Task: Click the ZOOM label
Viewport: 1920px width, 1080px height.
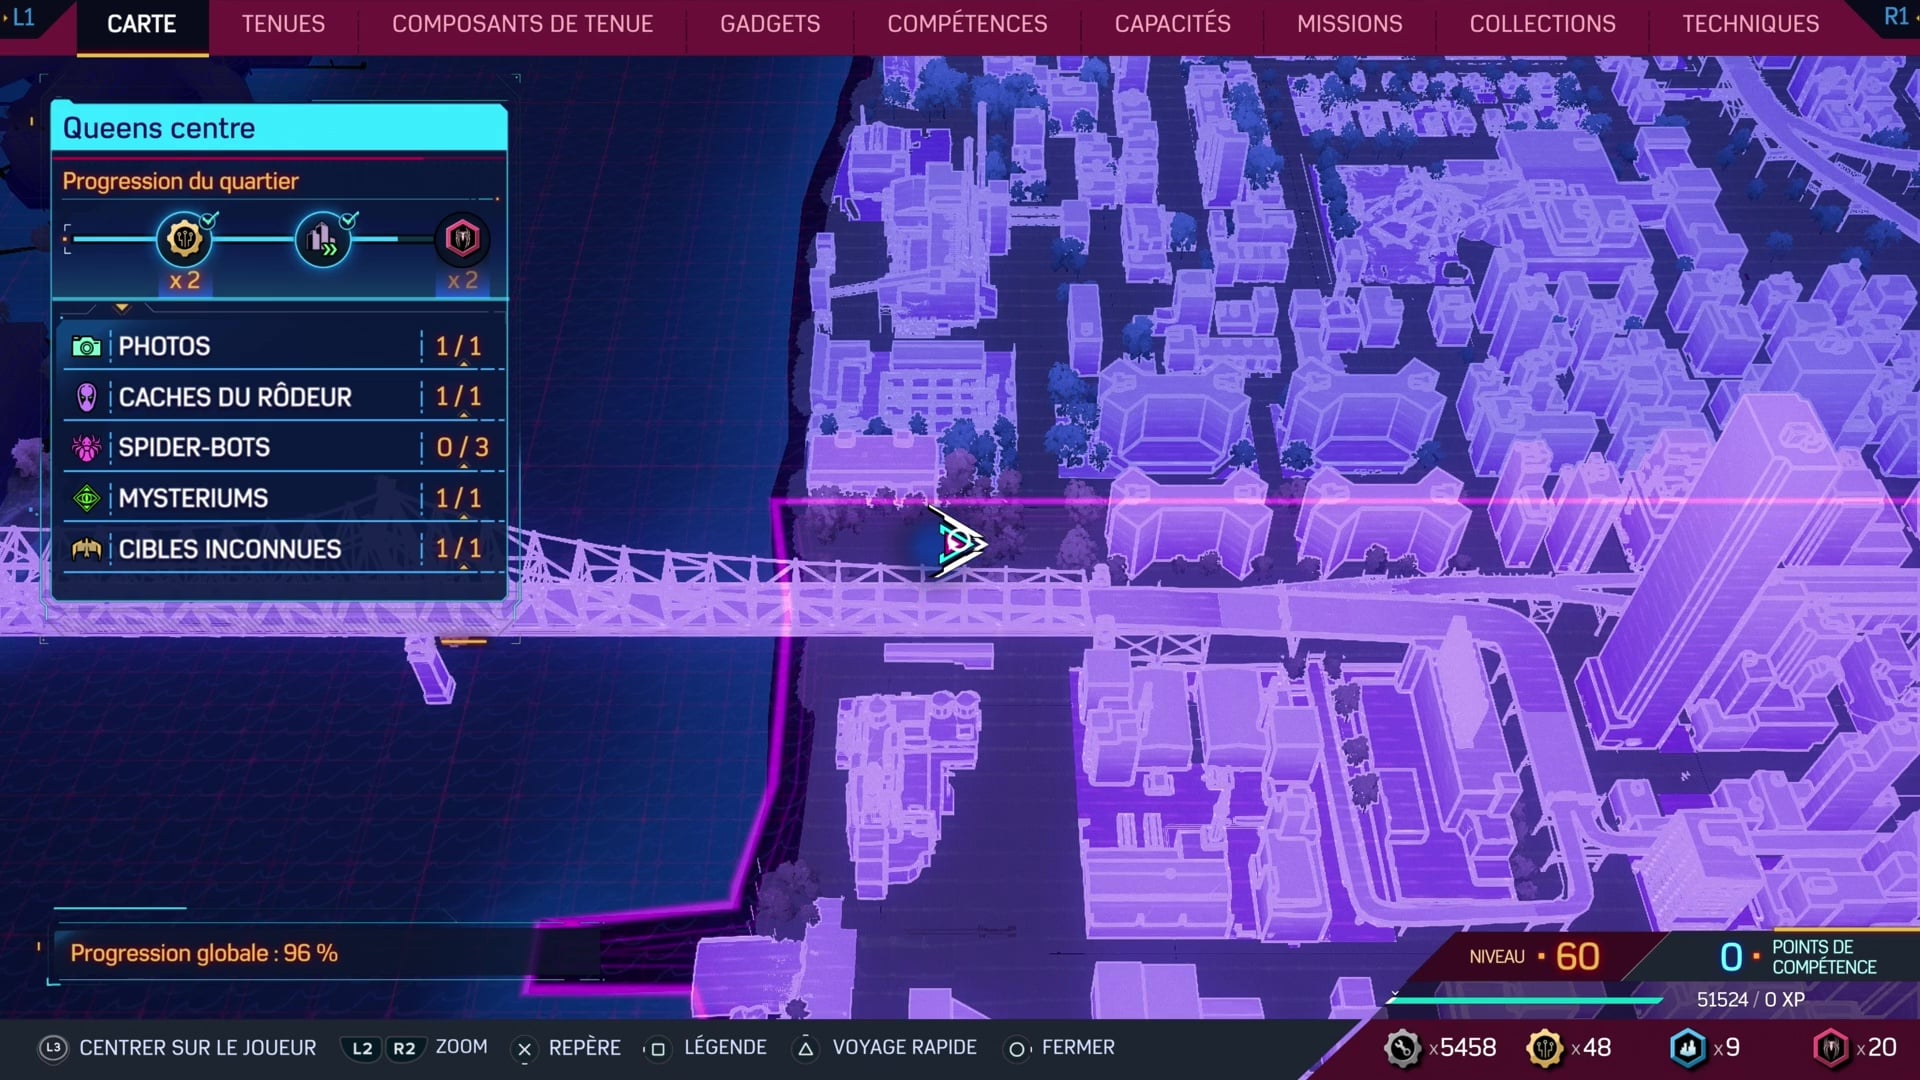Action: click(461, 1047)
